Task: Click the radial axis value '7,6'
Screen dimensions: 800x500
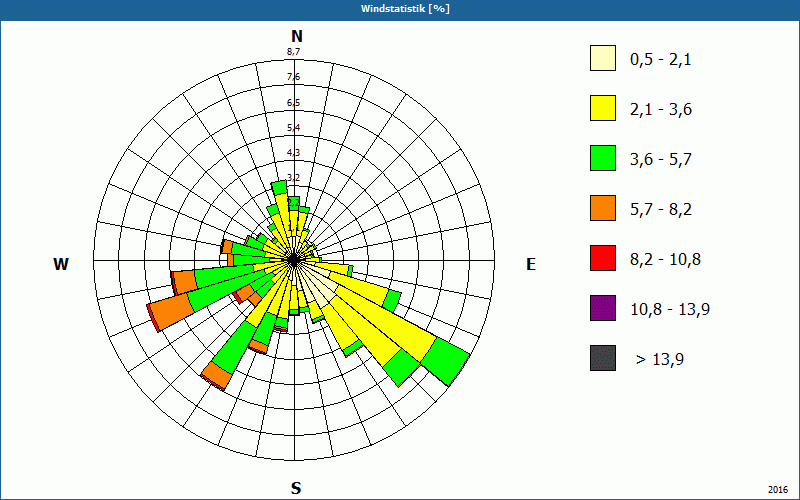Action: tap(293, 77)
